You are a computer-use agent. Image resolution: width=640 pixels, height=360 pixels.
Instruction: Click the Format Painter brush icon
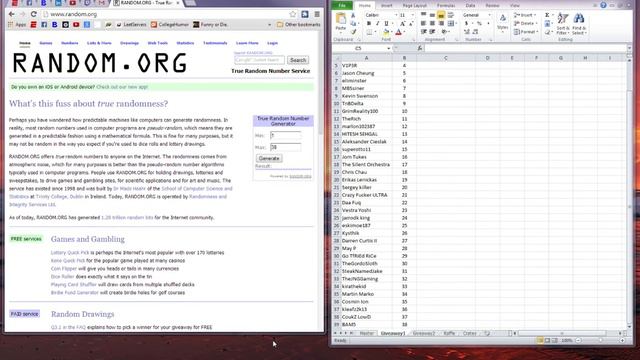pos(353,32)
